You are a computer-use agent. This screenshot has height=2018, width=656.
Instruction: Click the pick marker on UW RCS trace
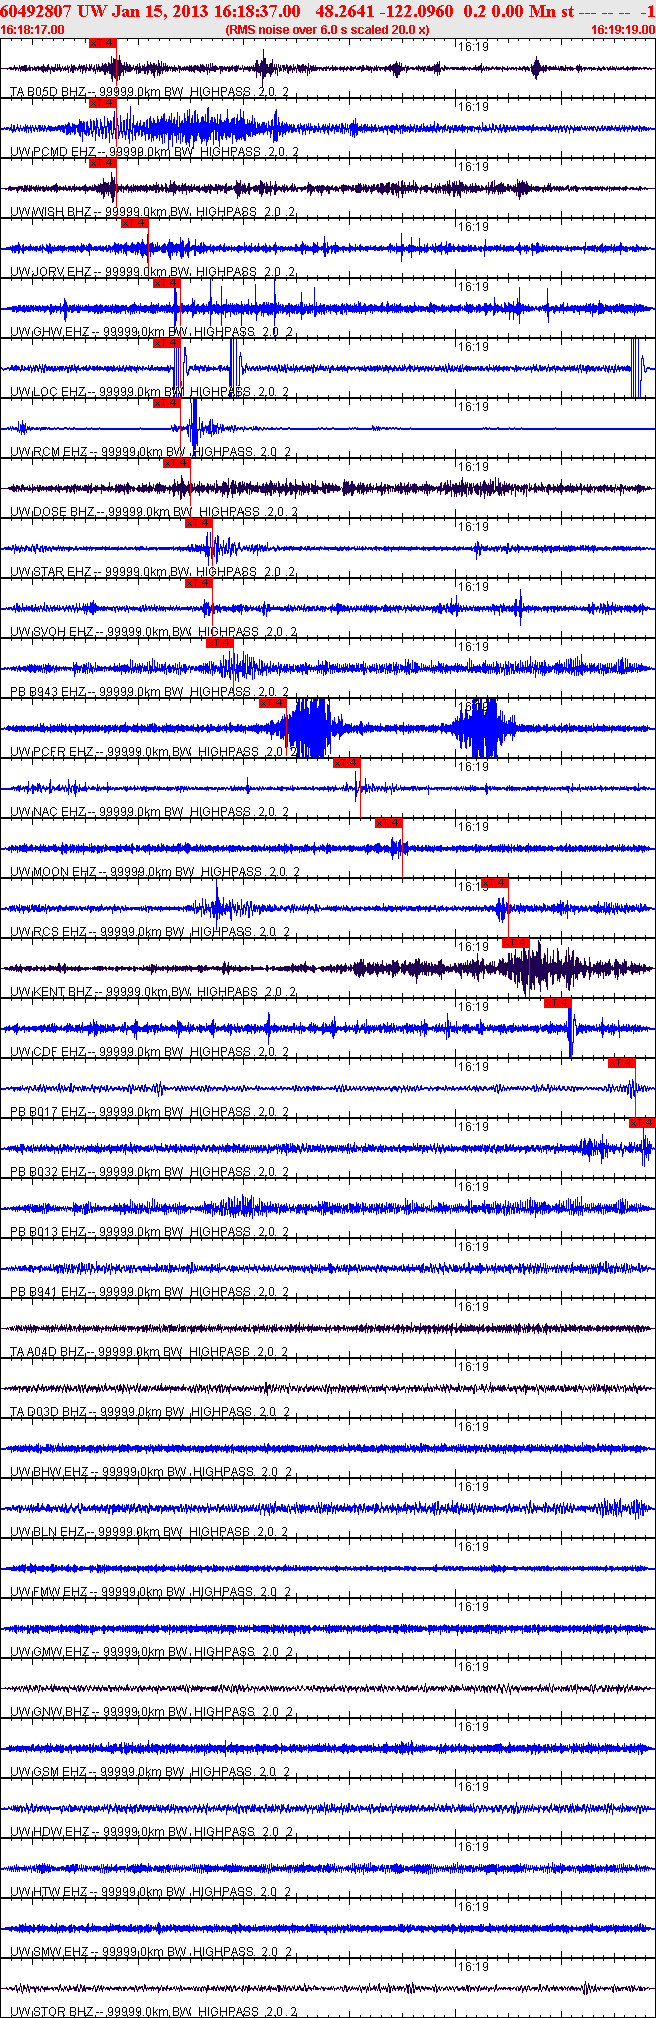(x=495, y=883)
